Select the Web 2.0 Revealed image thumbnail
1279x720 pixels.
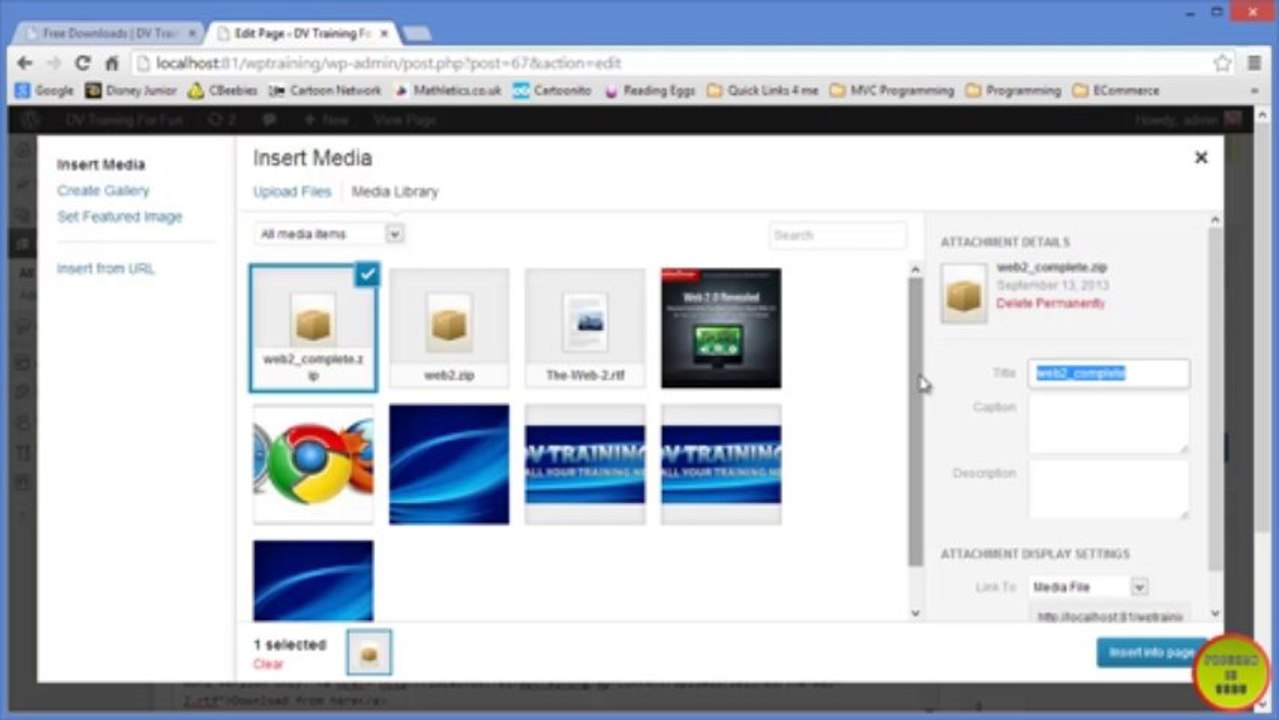click(x=721, y=327)
